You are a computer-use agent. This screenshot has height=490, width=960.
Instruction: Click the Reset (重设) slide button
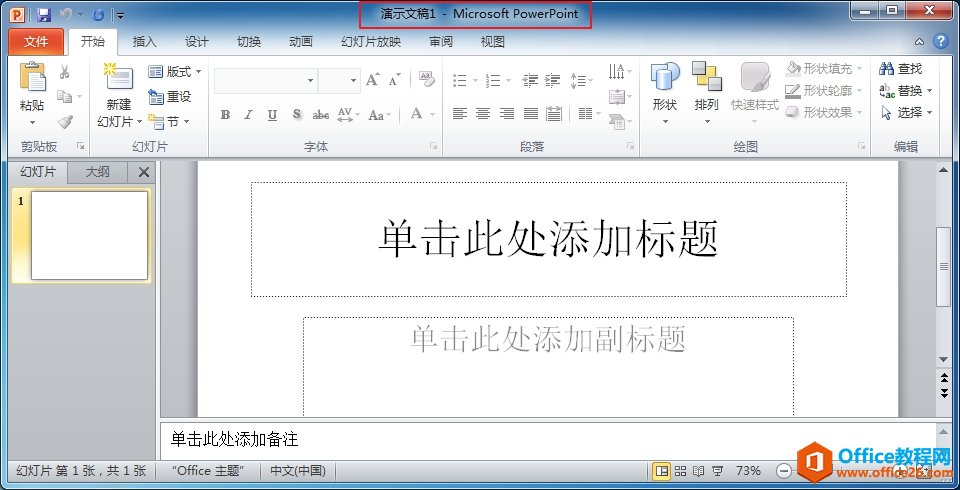click(170, 96)
